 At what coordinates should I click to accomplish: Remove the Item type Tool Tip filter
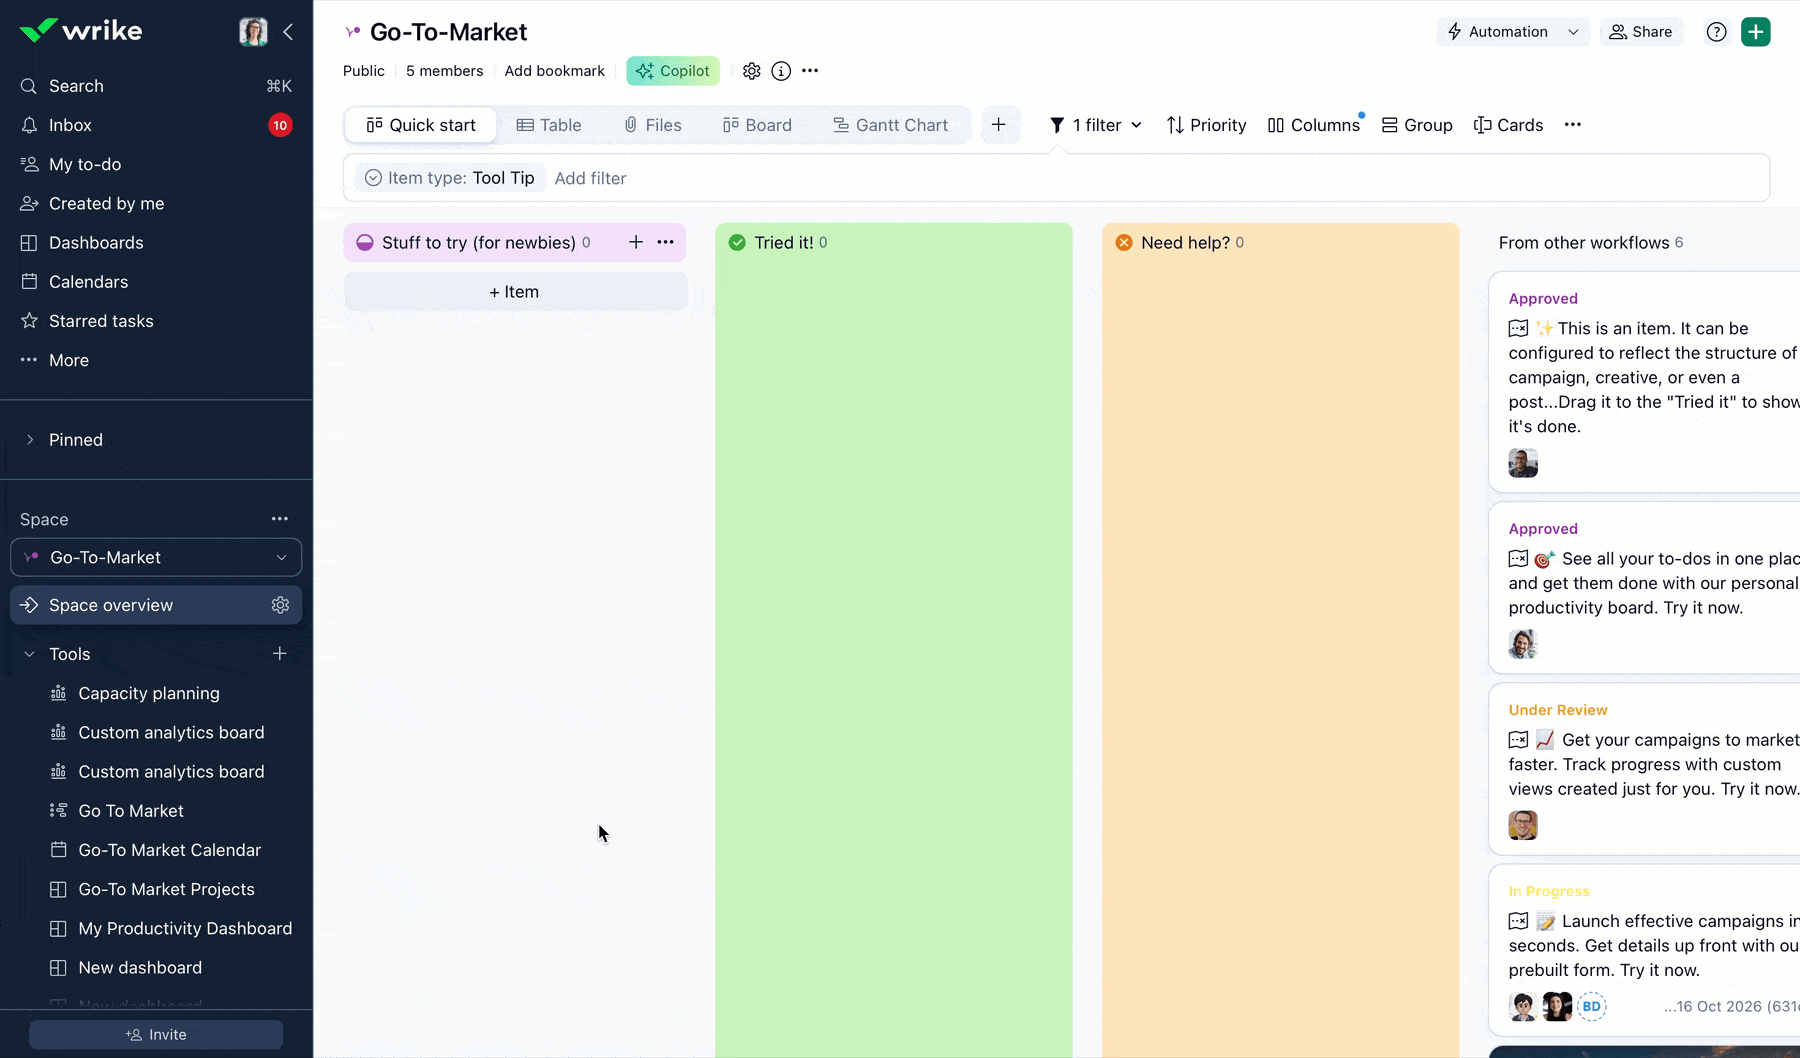(449, 177)
